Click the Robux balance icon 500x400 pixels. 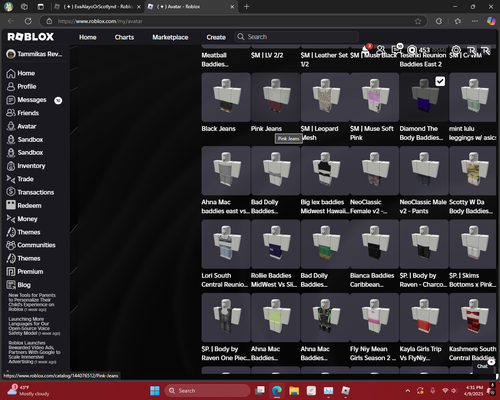pos(412,50)
